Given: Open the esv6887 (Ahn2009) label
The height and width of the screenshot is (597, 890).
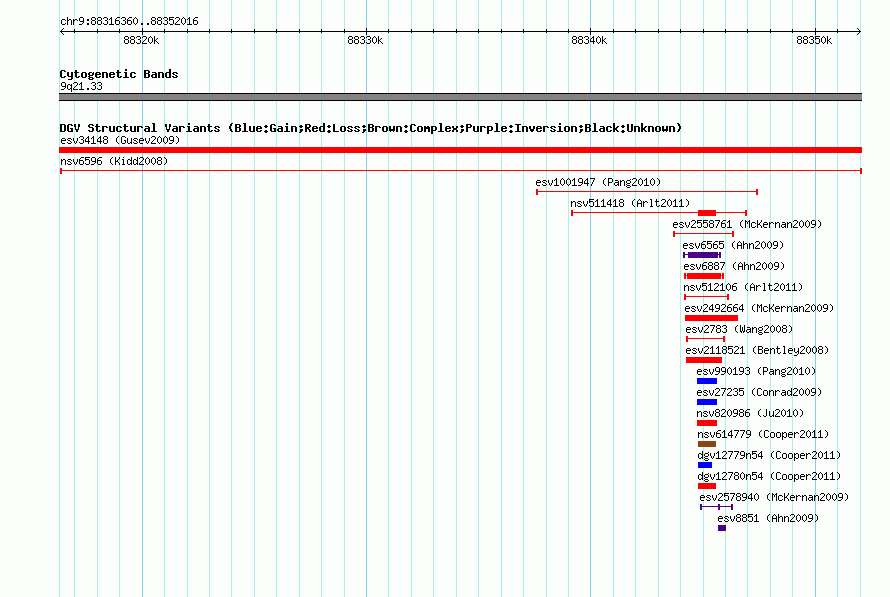Looking at the screenshot, I should pyautogui.click(x=734, y=266).
